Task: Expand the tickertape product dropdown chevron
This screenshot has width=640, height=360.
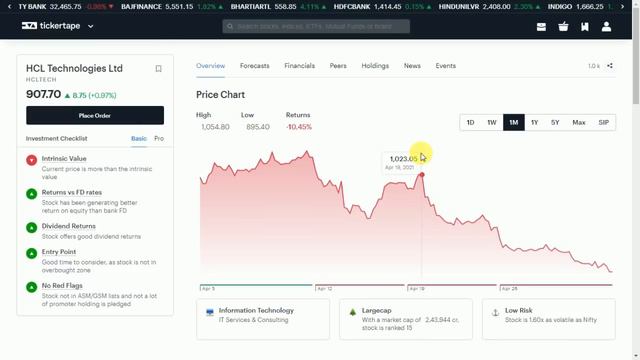Action: click(x=91, y=26)
